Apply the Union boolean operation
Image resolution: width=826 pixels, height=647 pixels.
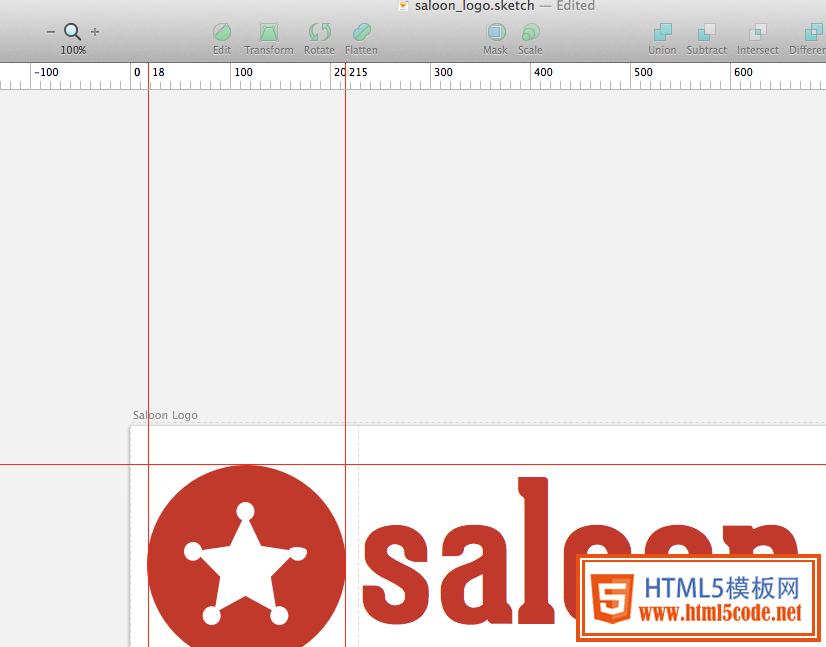(x=662, y=39)
